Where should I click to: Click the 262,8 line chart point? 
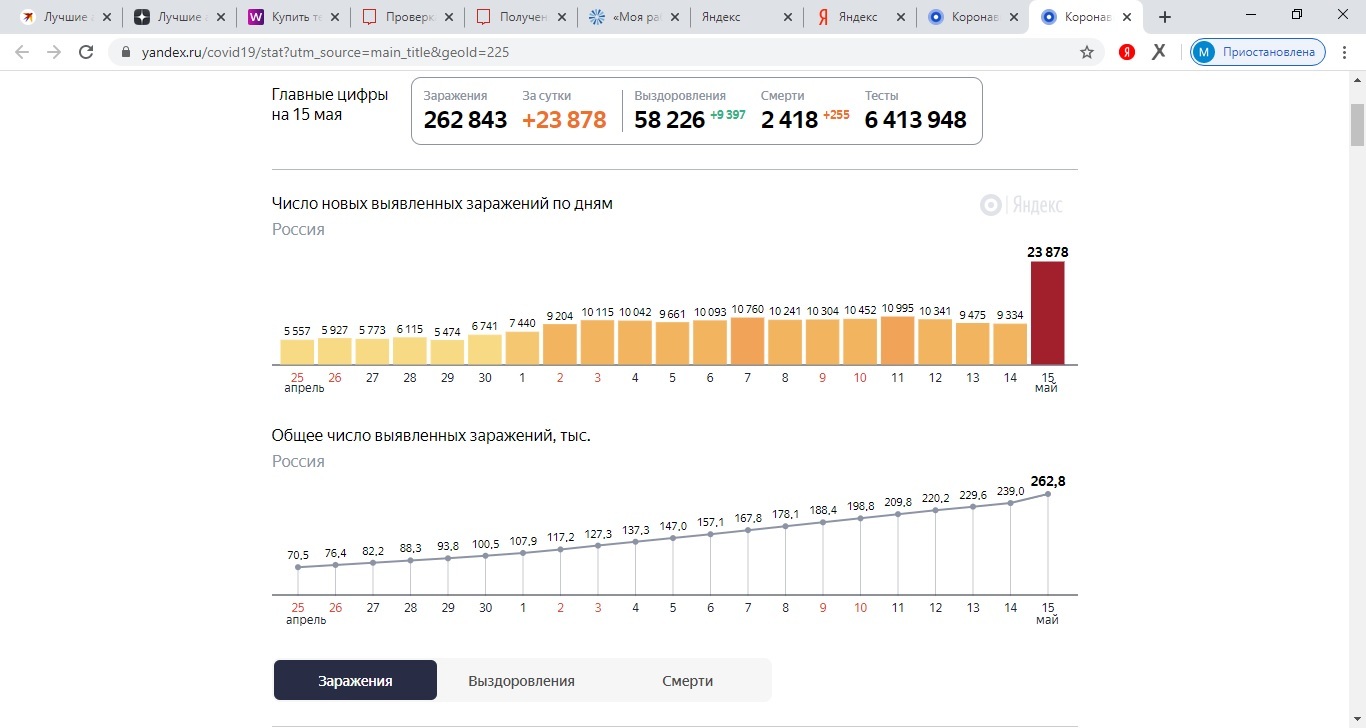tap(1048, 494)
